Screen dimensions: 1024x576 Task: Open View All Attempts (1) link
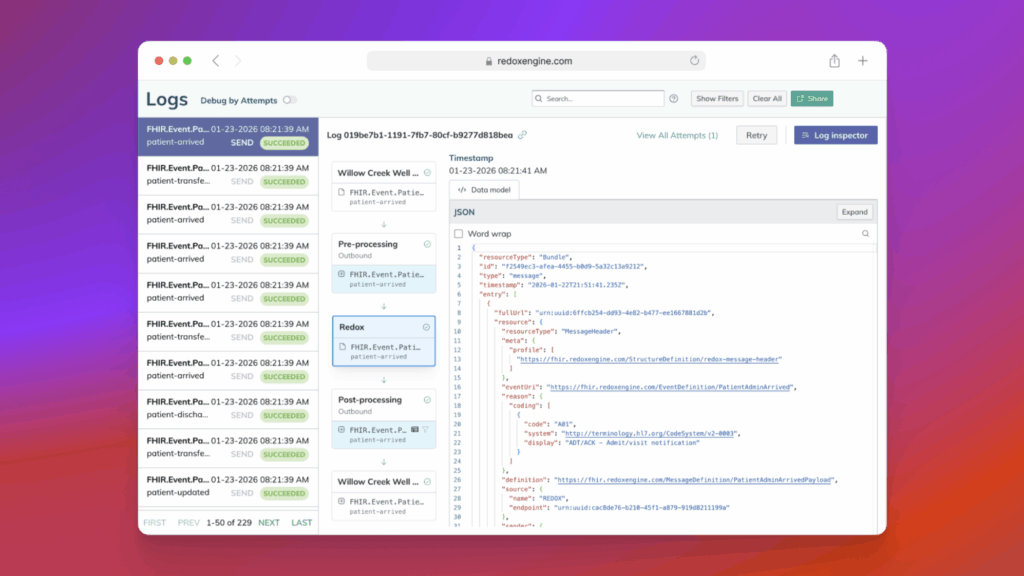tap(677, 135)
